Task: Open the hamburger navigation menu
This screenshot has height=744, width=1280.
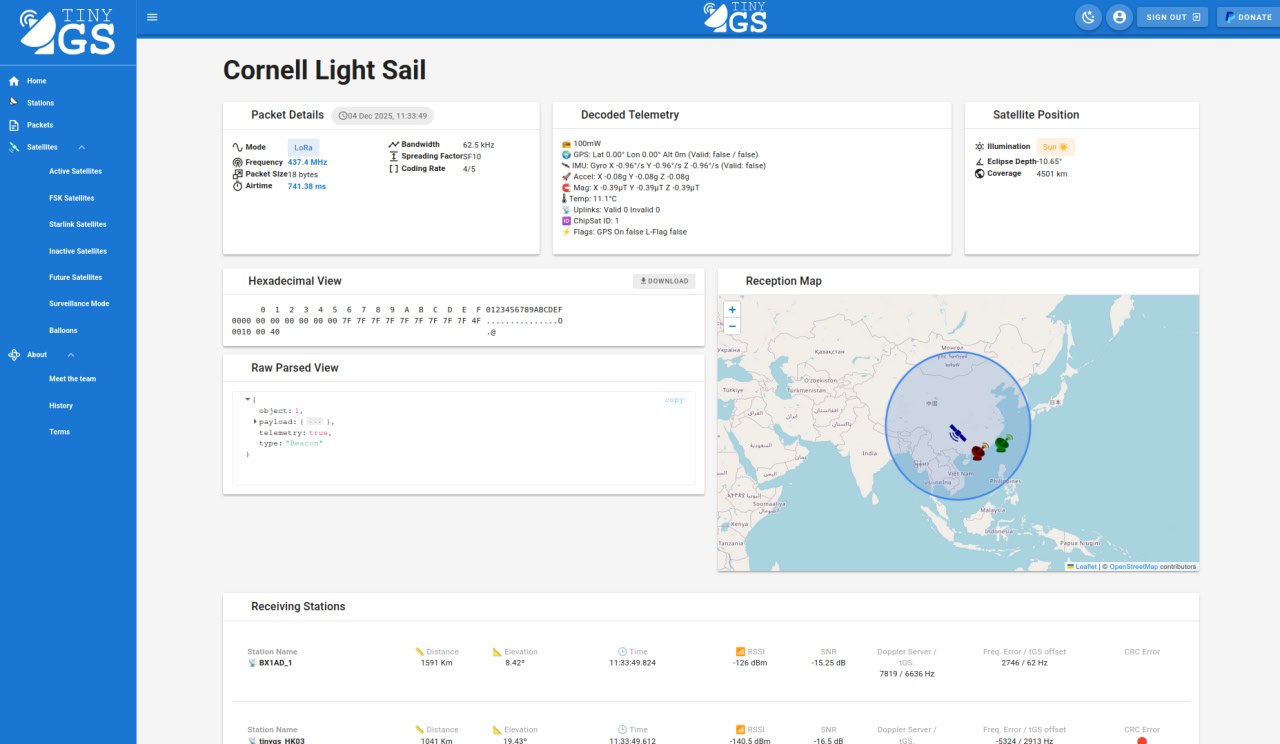Action: (152, 17)
